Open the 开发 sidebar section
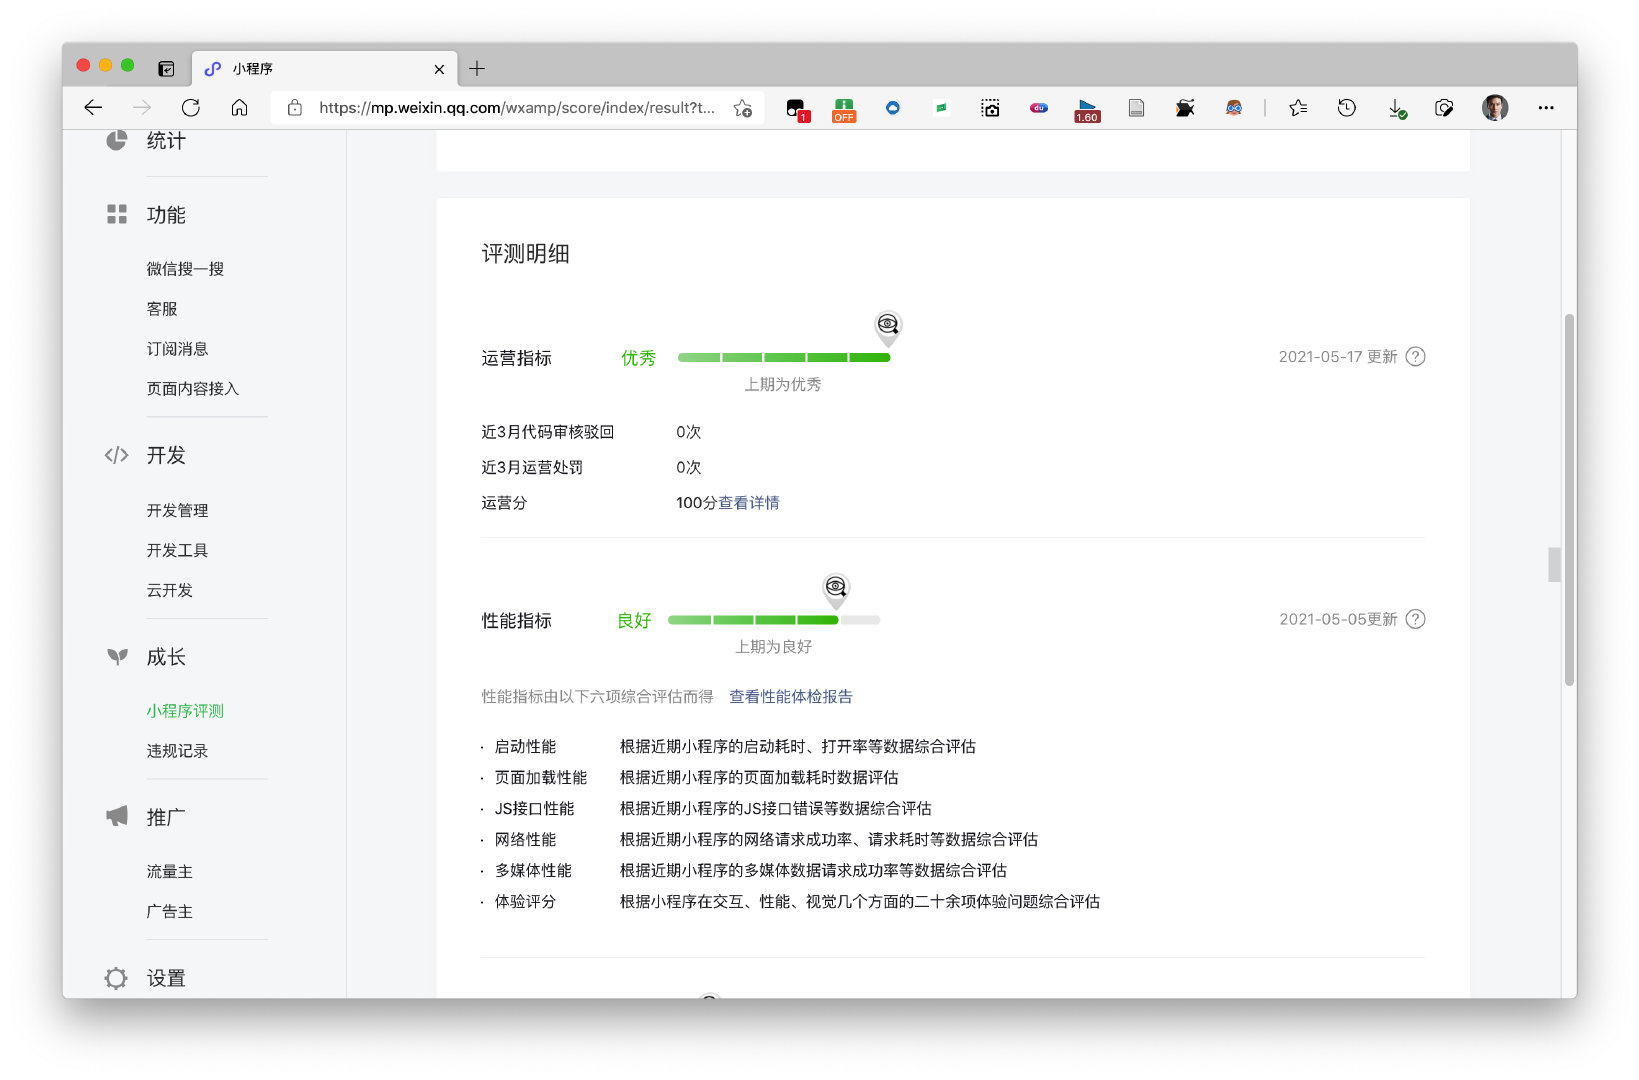 (x=166, y=455)
